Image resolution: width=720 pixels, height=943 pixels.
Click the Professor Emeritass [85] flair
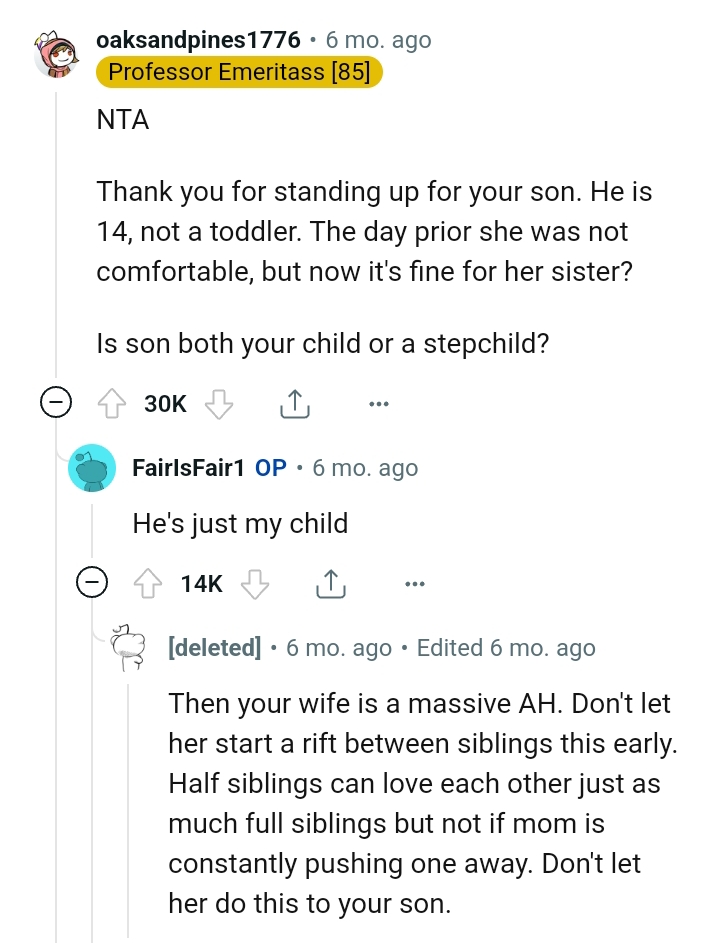pyautogui.click(x=239, y=72)
